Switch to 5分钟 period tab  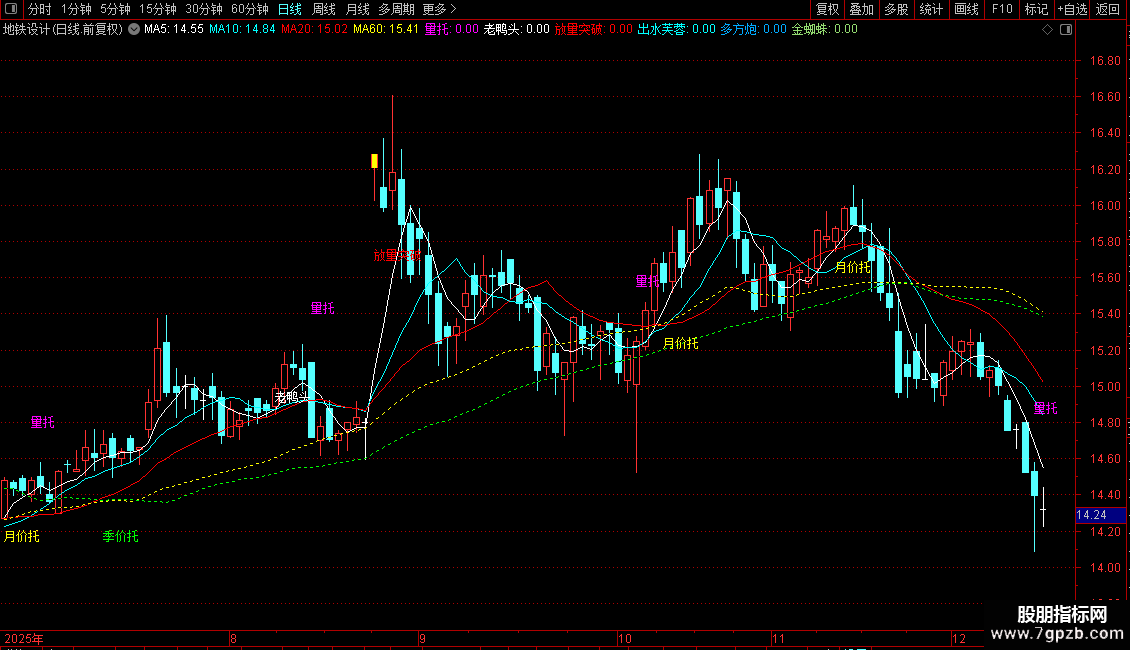tap(115, 9)
